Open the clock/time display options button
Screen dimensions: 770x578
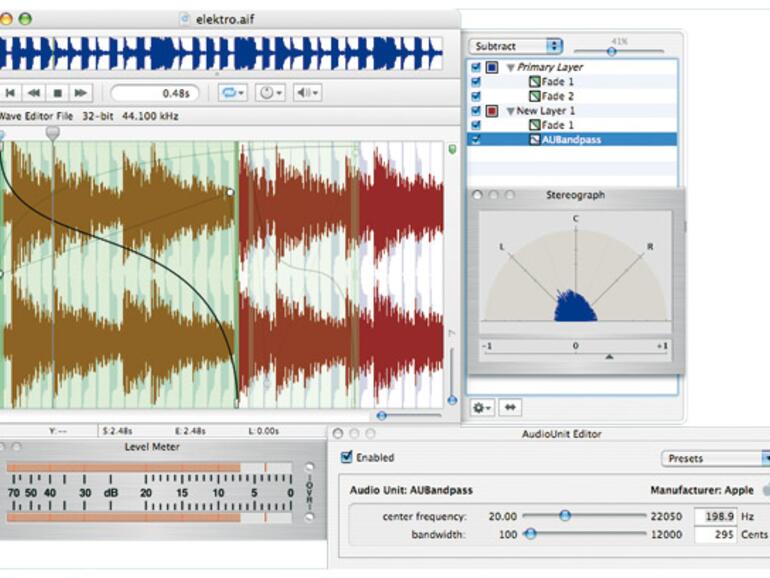269,93
